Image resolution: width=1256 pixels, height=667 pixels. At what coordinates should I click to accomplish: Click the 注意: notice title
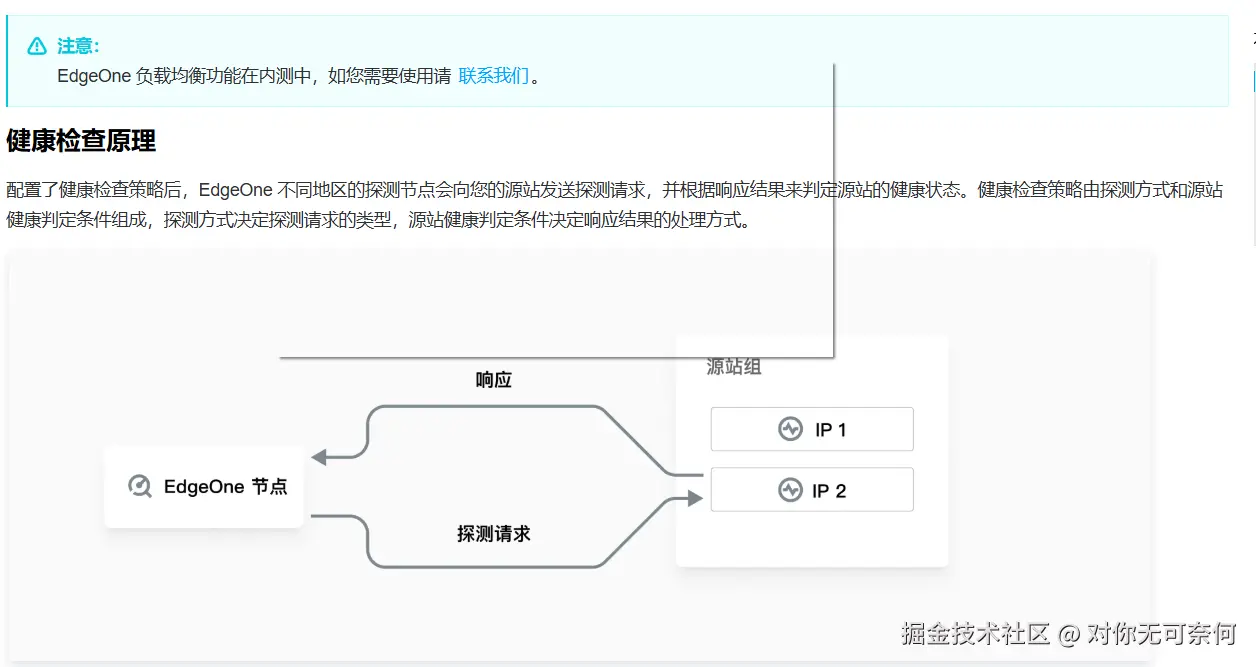click(78, 47)
